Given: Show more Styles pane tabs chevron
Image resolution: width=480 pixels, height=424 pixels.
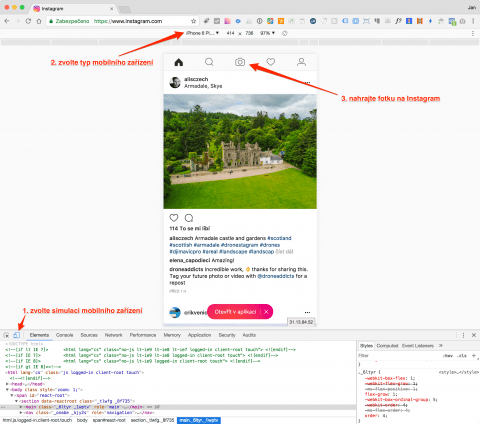Looking at the screenshot, I should pos(441,345).
